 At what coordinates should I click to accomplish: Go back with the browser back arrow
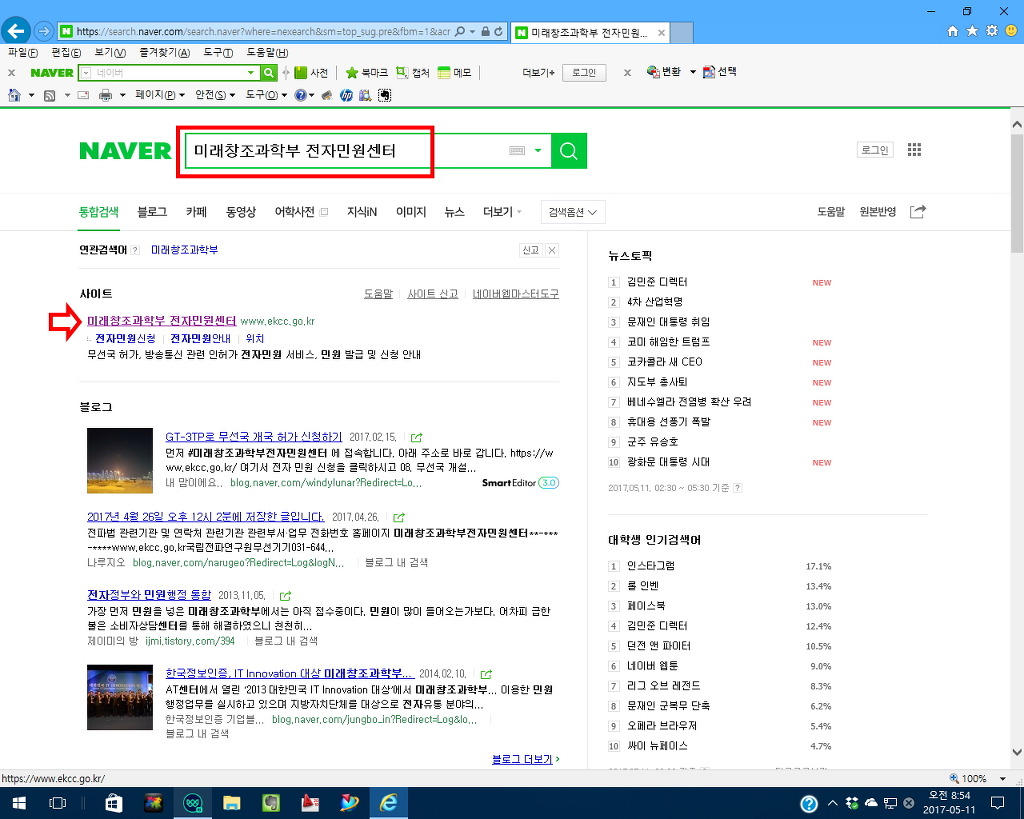16,31
